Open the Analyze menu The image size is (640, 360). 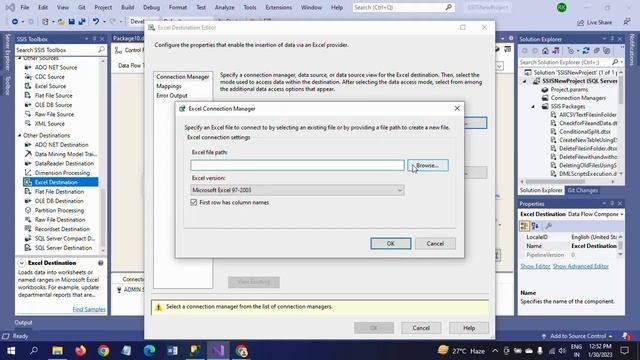(x=224, y=7)
